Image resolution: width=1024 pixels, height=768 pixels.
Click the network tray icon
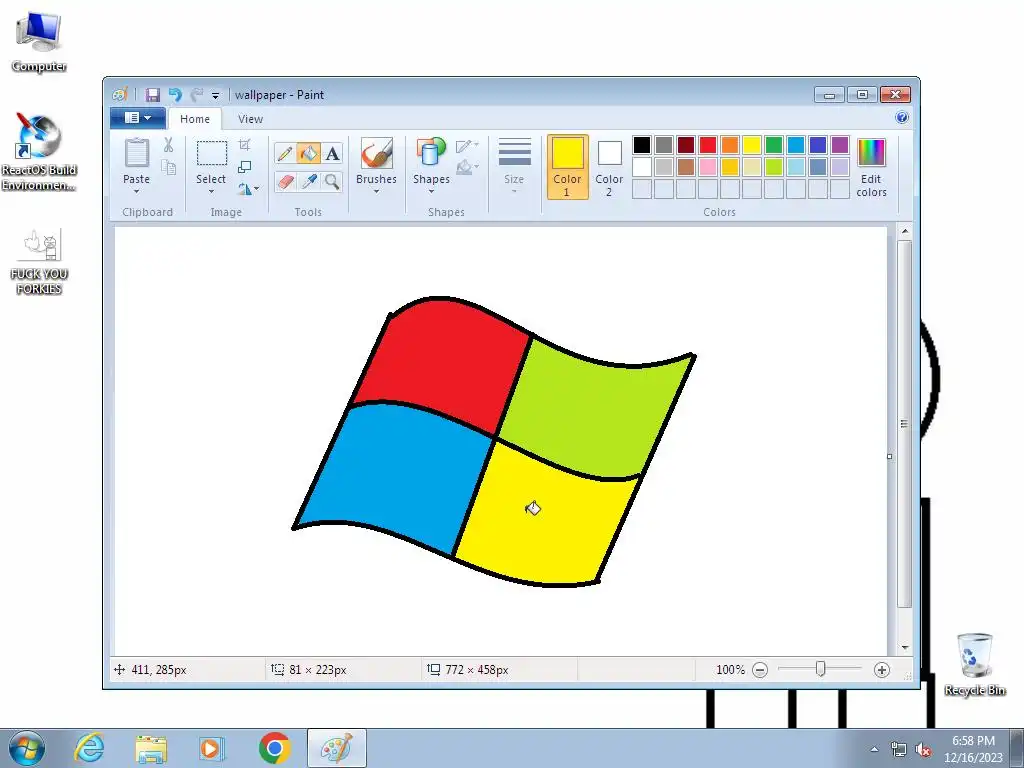coord(899,749)
